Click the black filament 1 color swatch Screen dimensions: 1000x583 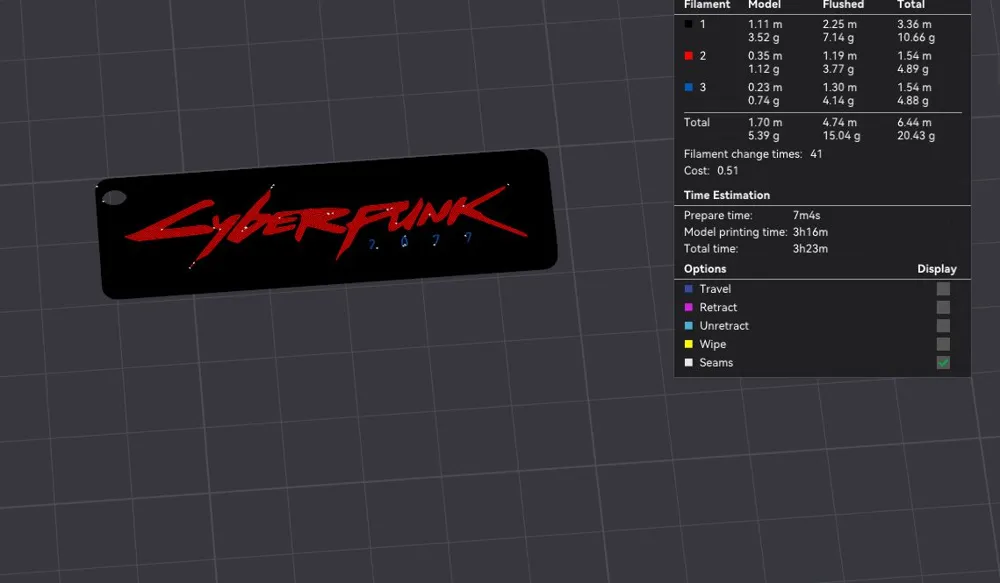[689, 24]
